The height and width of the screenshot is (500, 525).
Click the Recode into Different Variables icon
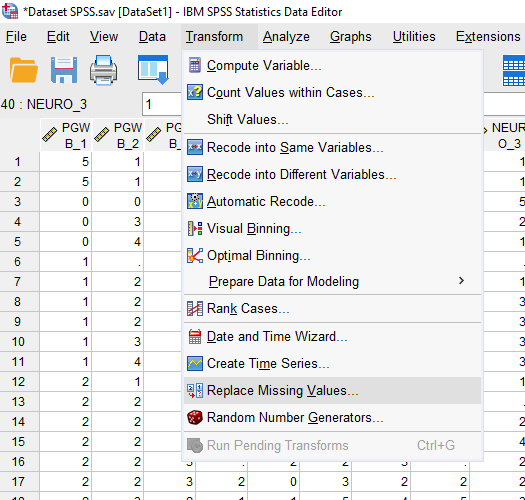click(x=195, y=174)
